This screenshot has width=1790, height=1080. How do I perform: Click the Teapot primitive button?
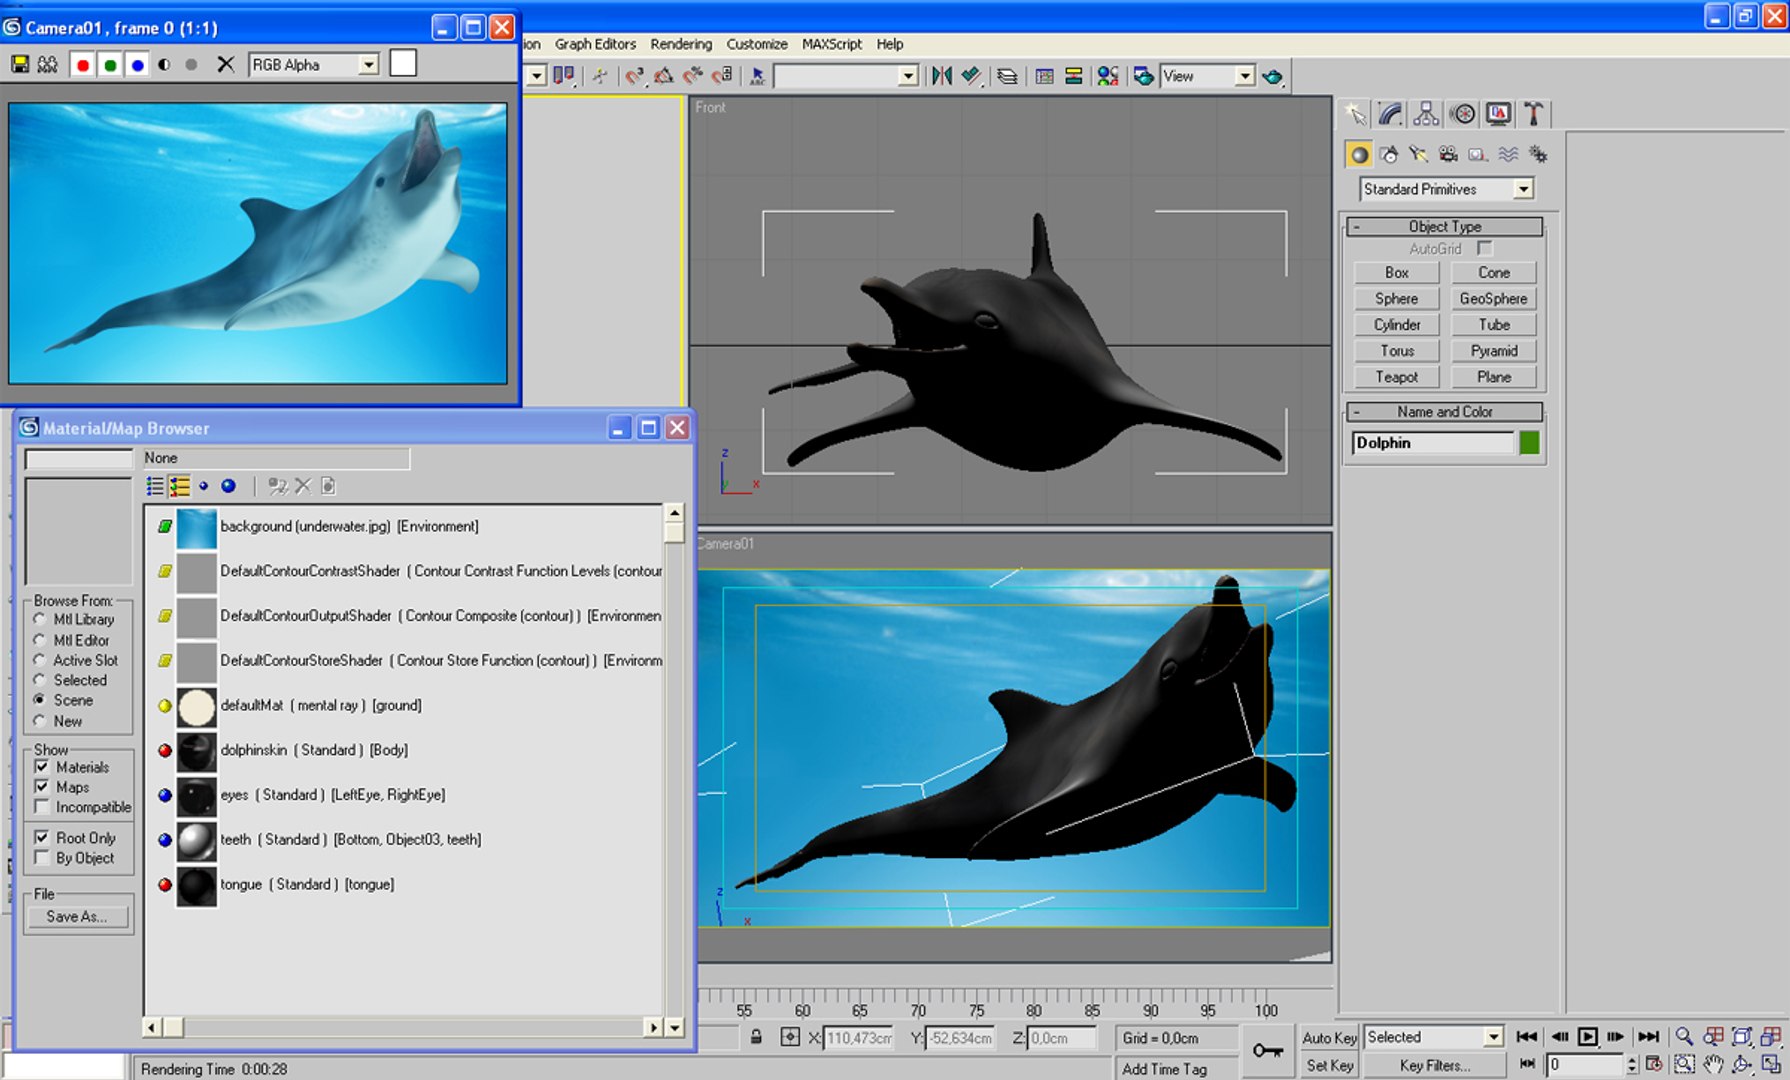click(x=1396, y=377)
